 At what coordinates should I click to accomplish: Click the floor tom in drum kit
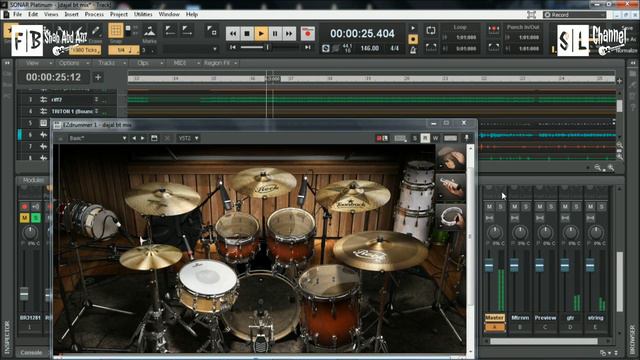tap(329, 307)
